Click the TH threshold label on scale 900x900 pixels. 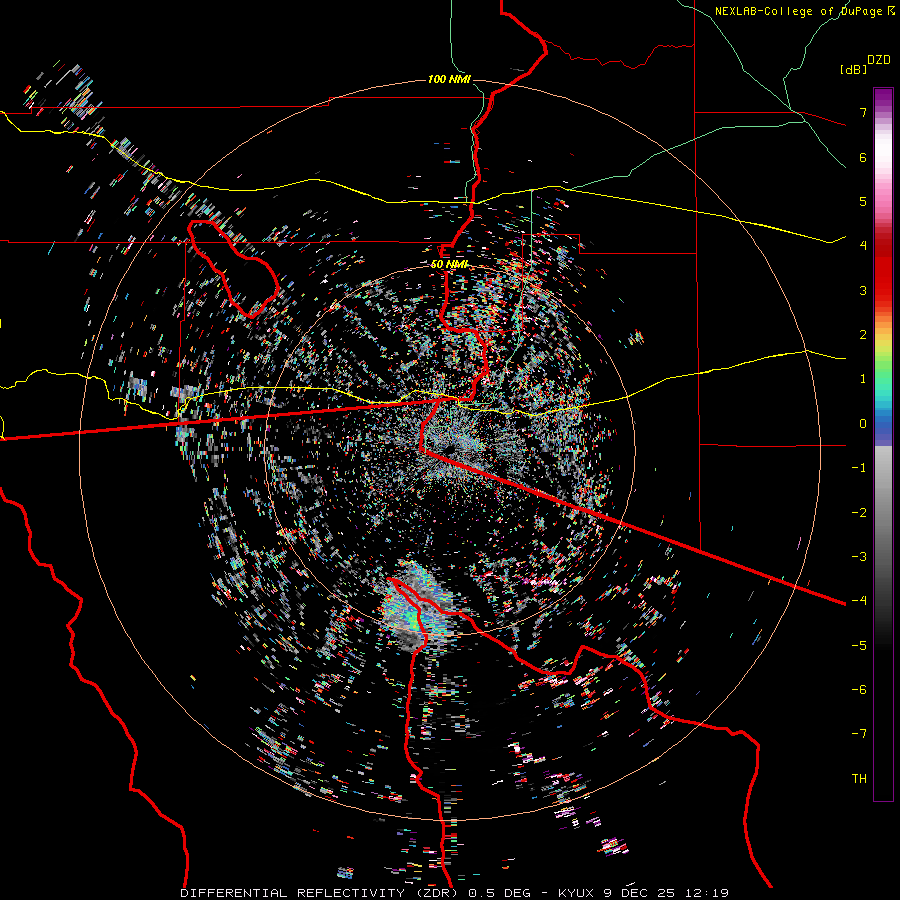[859, 778]
